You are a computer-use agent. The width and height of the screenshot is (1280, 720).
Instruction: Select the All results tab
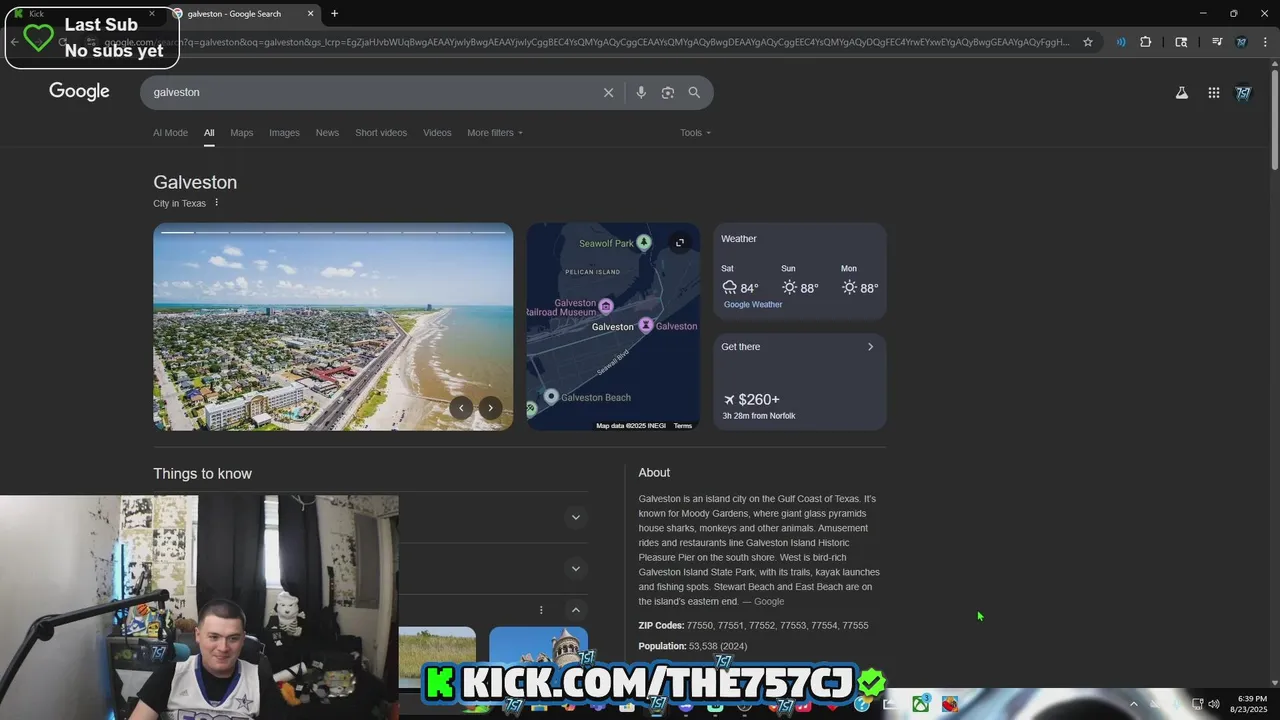coord(209,133)
